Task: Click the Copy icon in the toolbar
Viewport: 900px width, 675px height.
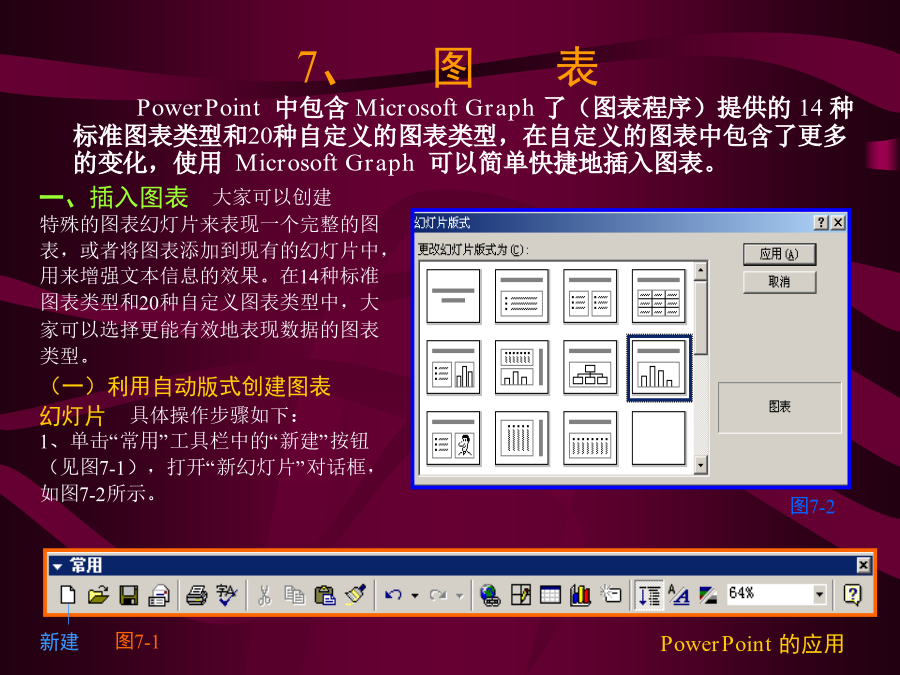Action: tap(294, 595)
